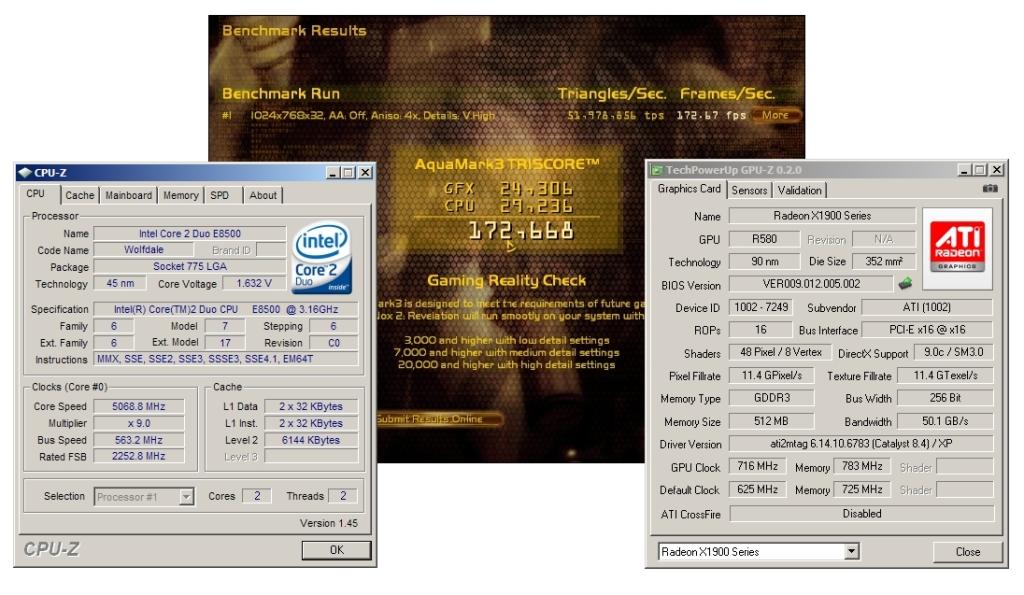1024x595 pixels.
Task: Open the Memory tab in CPU-Z
Action: coord(181,195)
